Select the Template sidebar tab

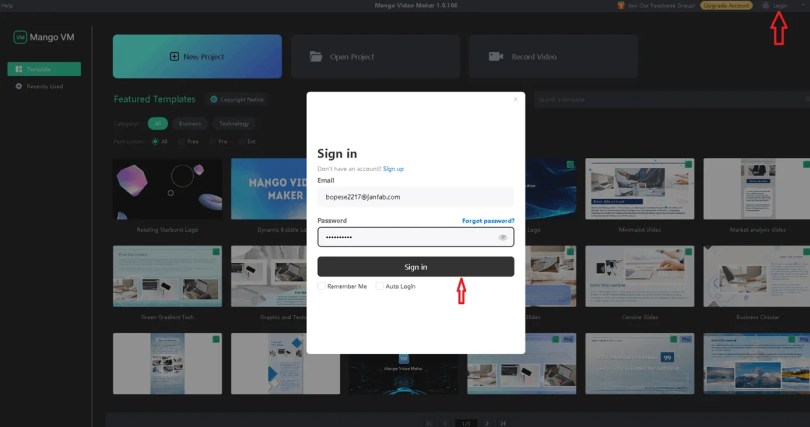pos(44,69)
